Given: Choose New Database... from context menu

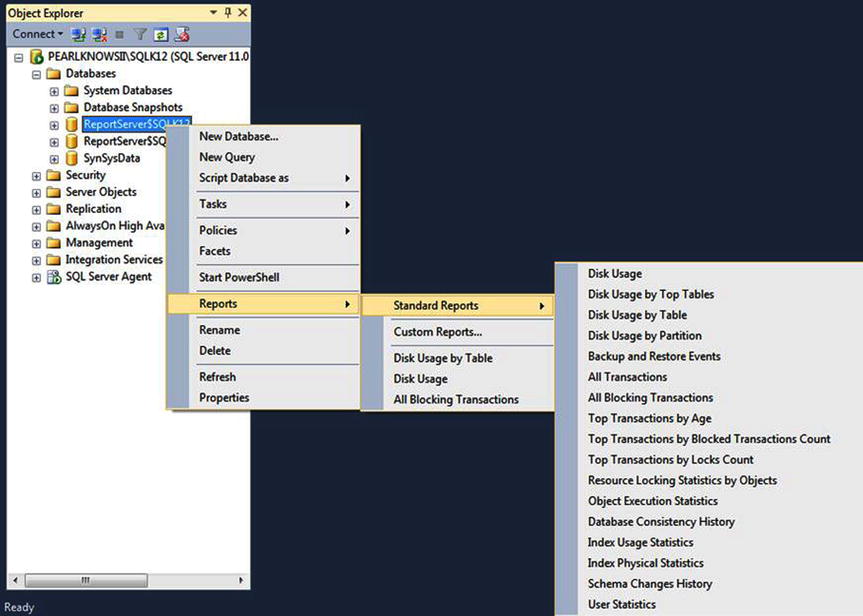Looking at the screenshot, I should coord(264,137).
